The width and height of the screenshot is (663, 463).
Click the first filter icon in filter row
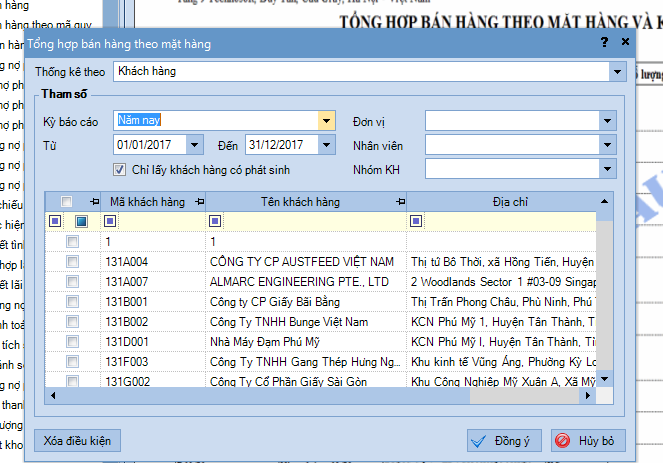coord(55,221)
